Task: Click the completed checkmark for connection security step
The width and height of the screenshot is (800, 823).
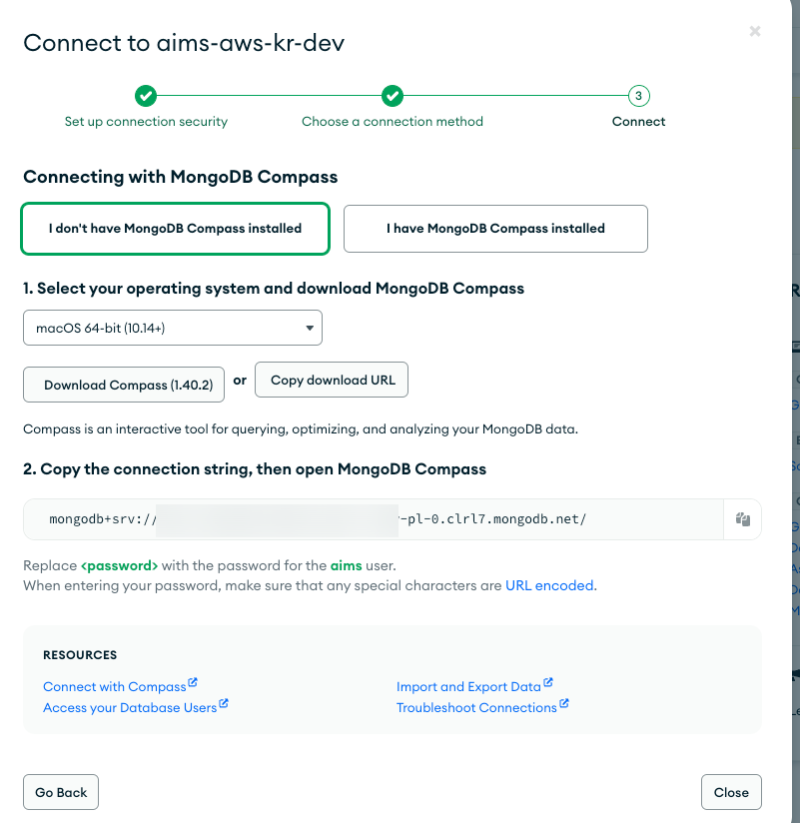Action: 146,96
